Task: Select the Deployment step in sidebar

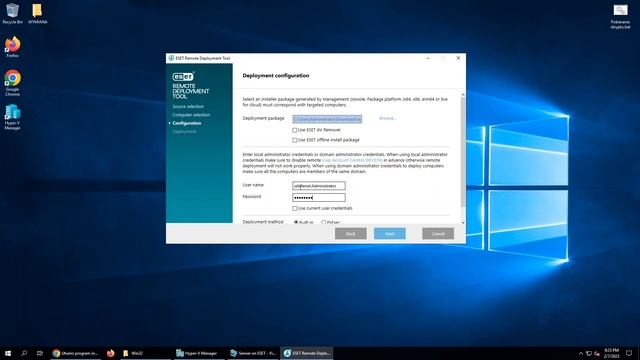Action: point(184,131)
